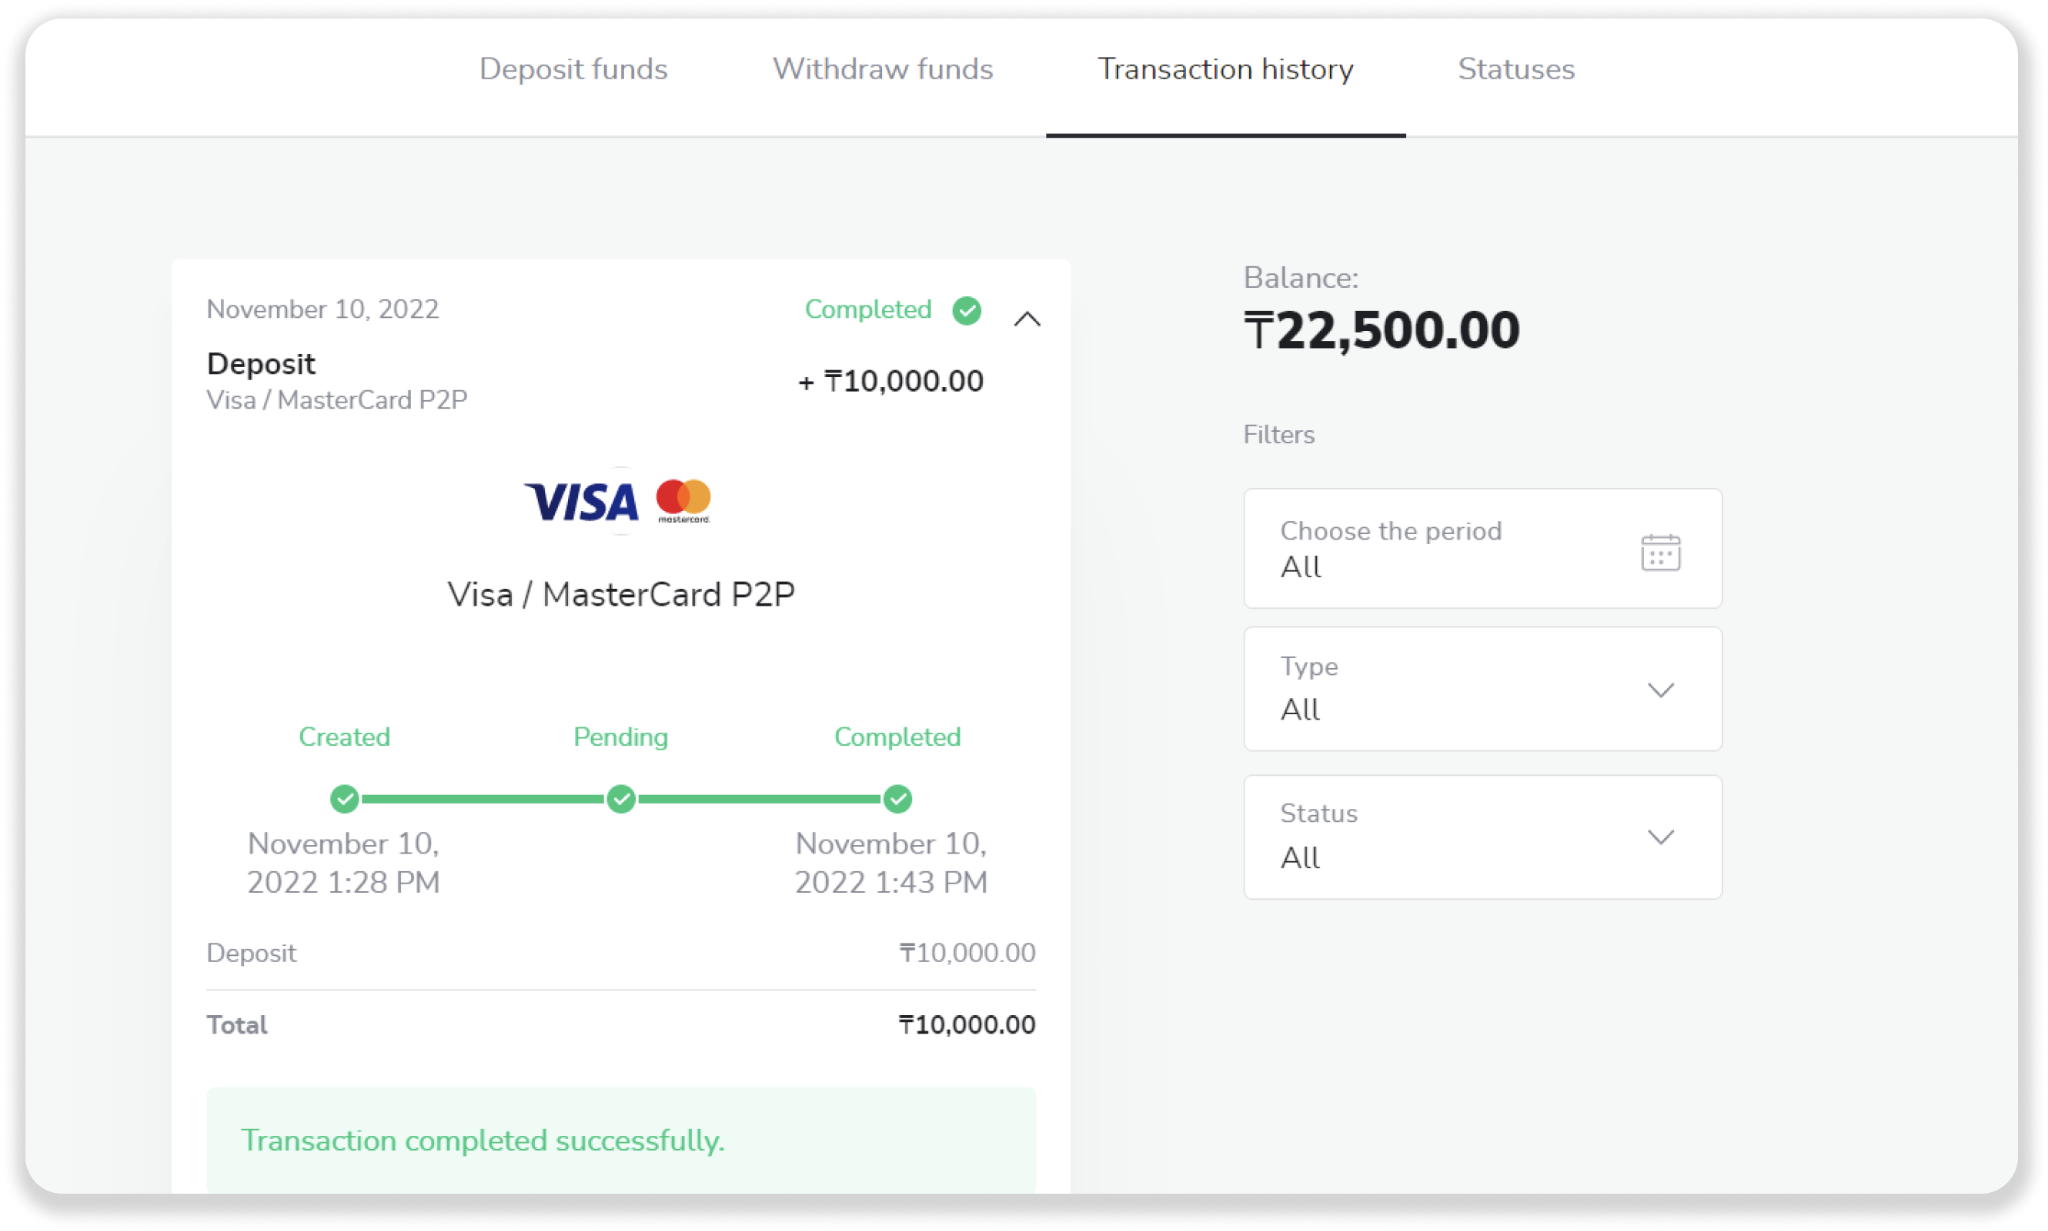This screenshot has height=1231, width=2048.
Task: Click the calendar icon in period filter
Action: 1660,552
